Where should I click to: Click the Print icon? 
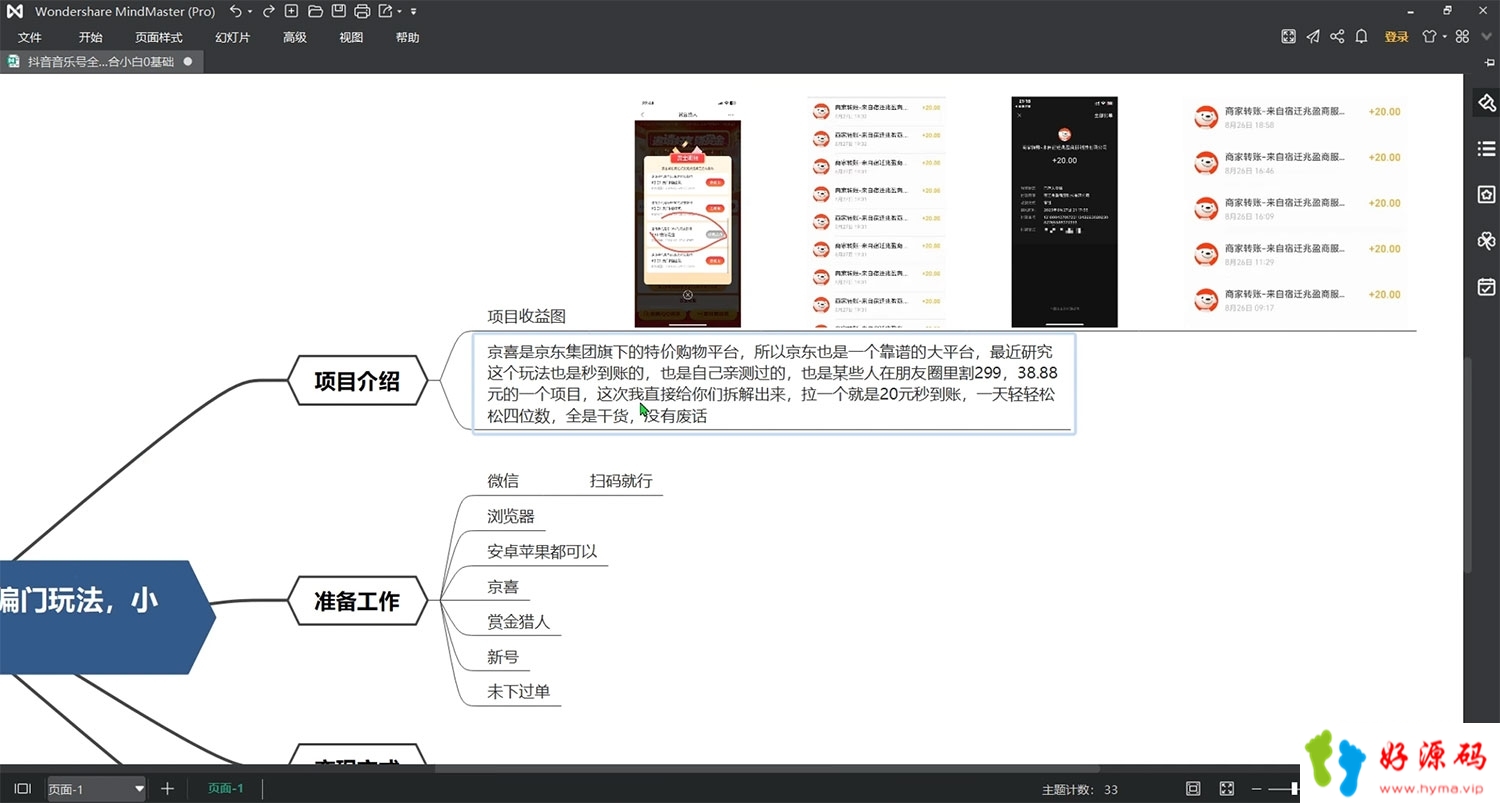(362, 11)
